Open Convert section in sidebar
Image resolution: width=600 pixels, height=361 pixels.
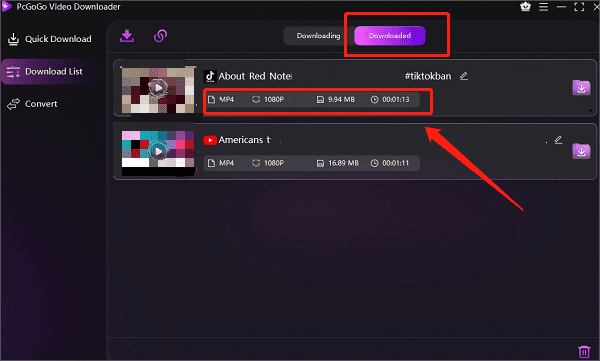pos(33,104)
